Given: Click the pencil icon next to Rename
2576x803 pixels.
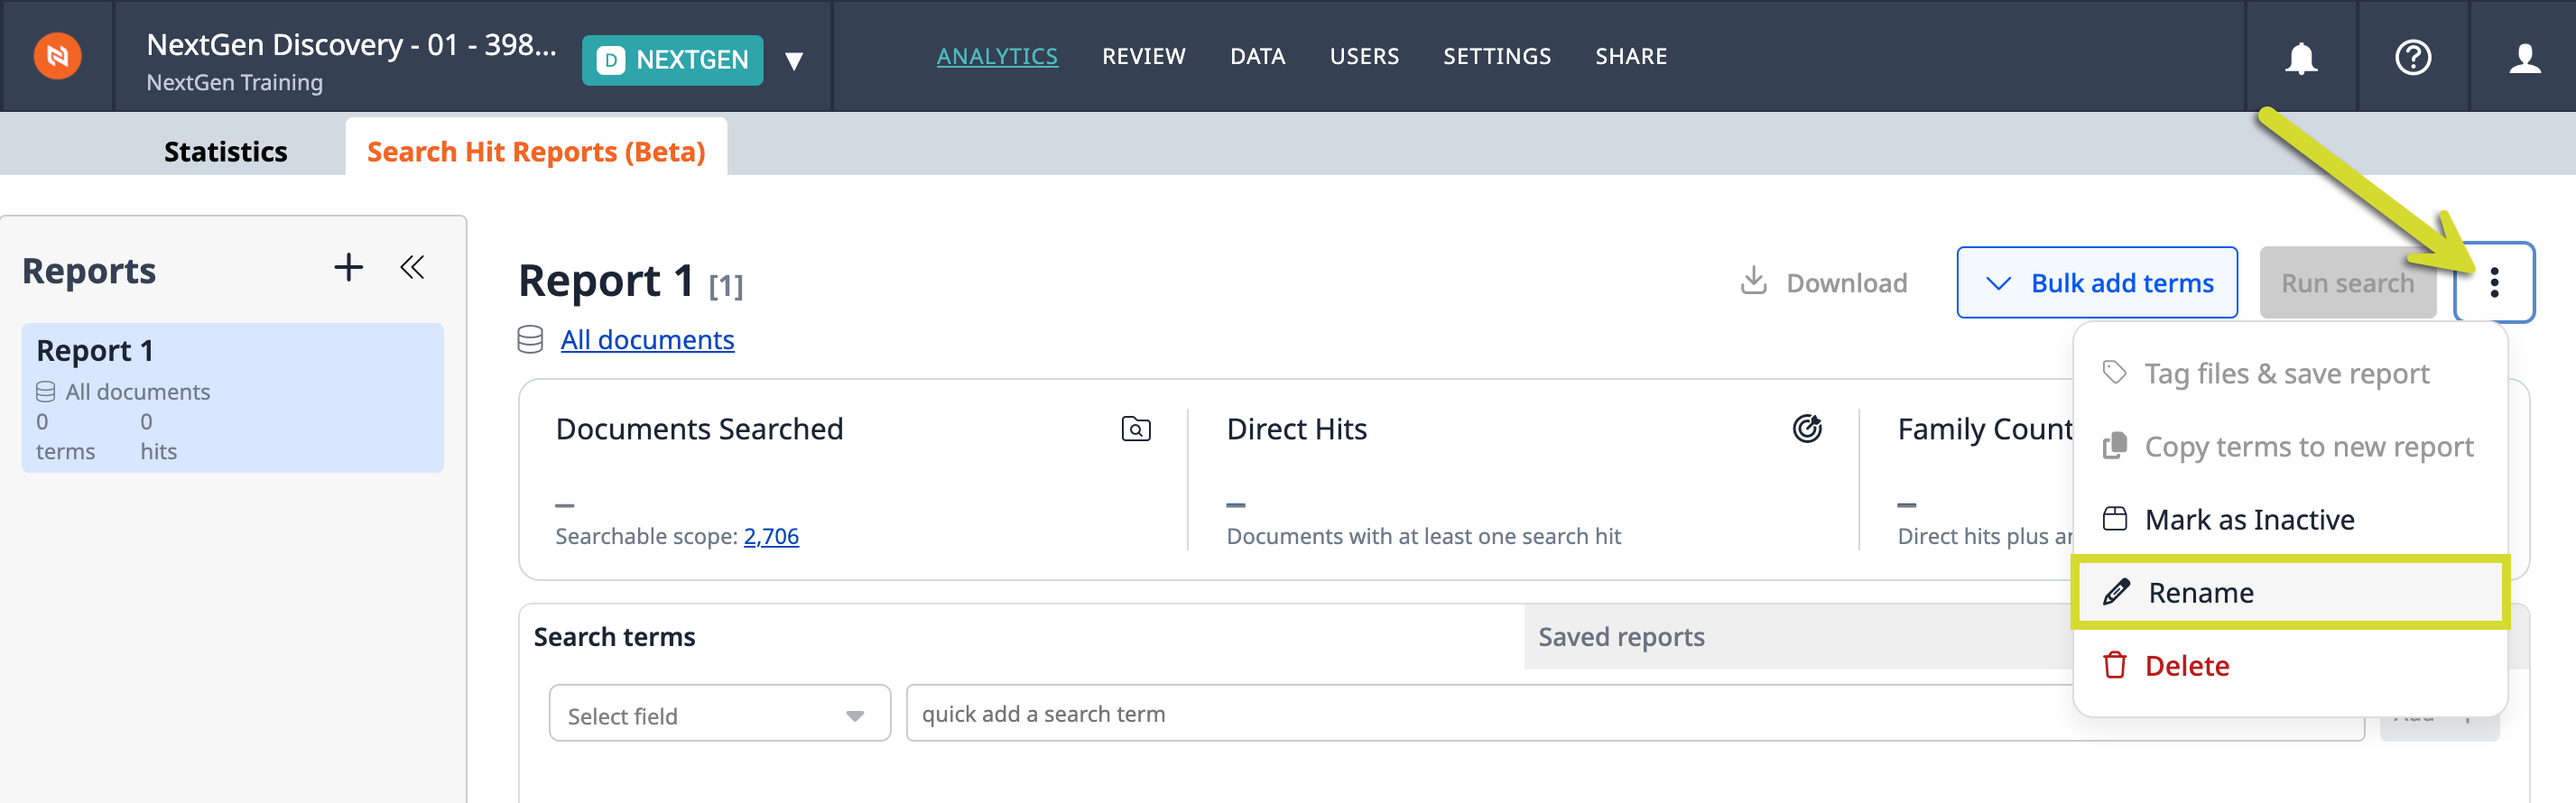Looking at the screenshot, I should [2116, 592].
